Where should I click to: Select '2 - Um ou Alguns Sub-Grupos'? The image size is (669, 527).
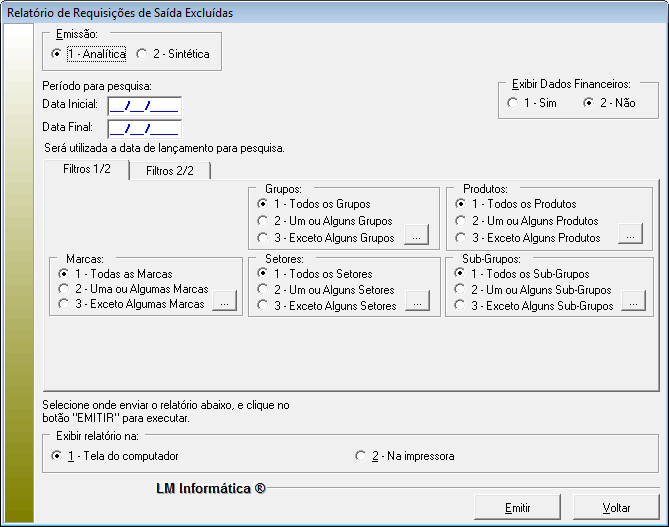click(461, 290)
